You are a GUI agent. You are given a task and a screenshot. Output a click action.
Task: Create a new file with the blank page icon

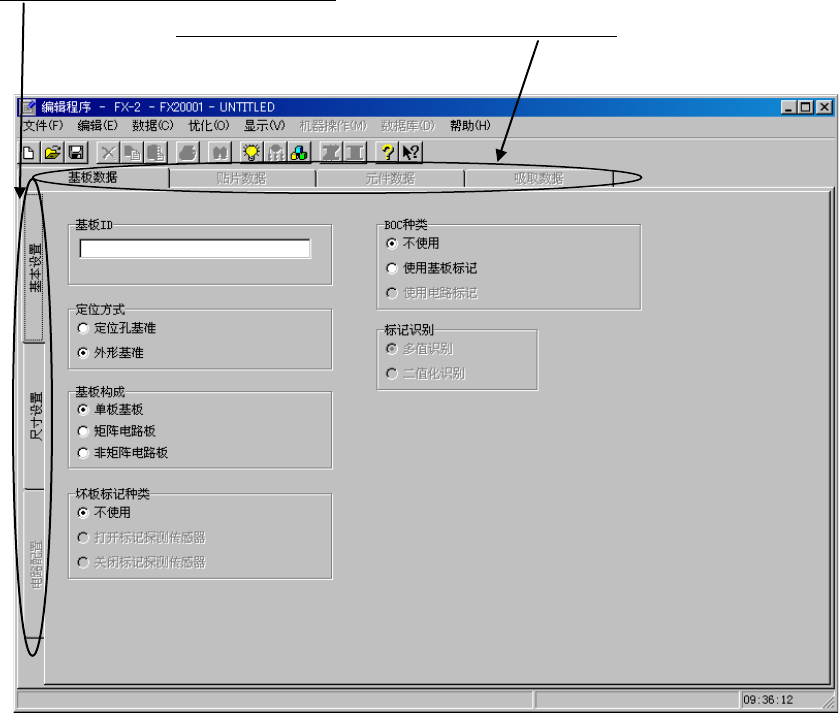coord(29,153)
